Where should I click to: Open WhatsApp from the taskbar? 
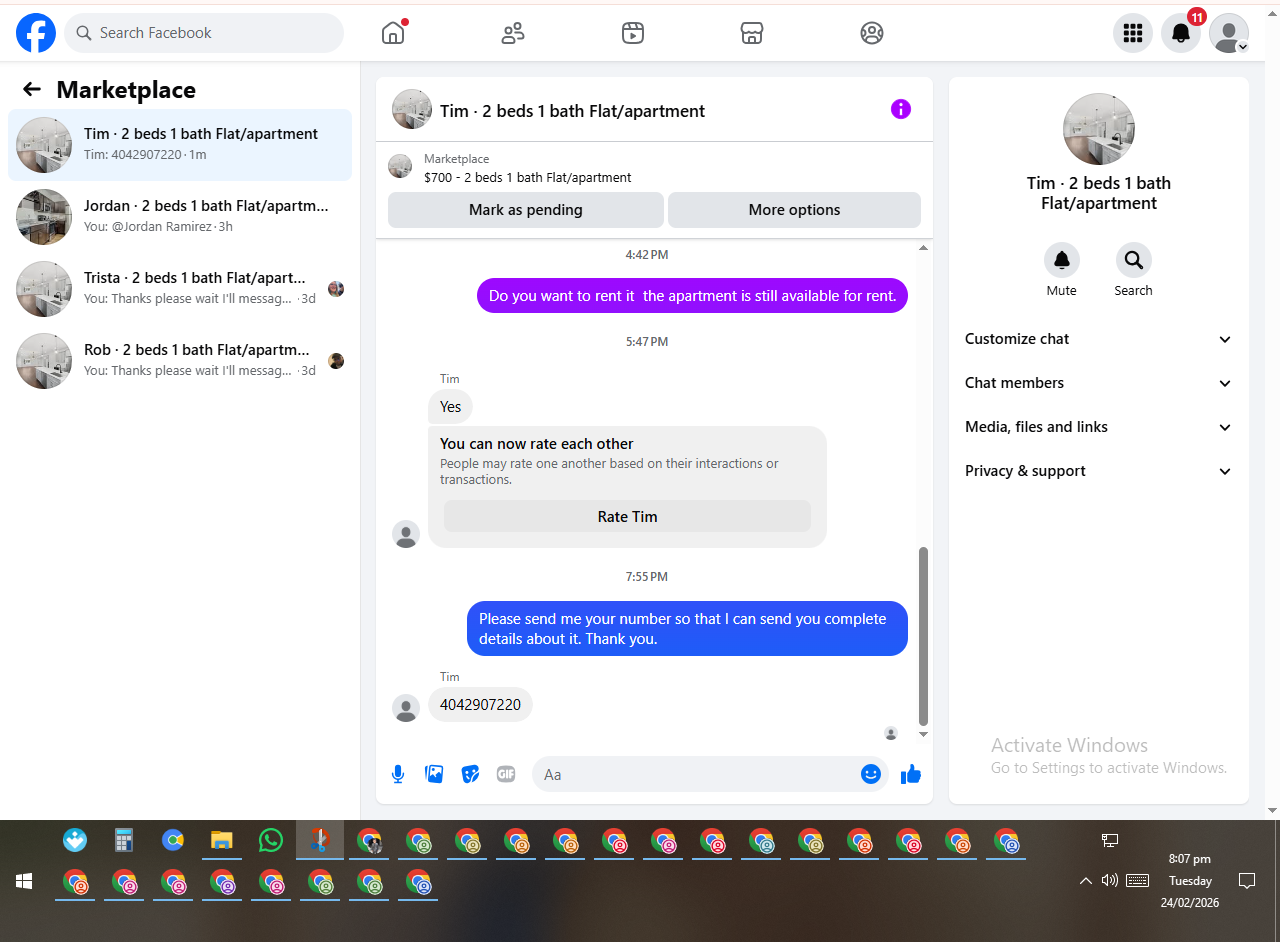click(x=270, y=840)
